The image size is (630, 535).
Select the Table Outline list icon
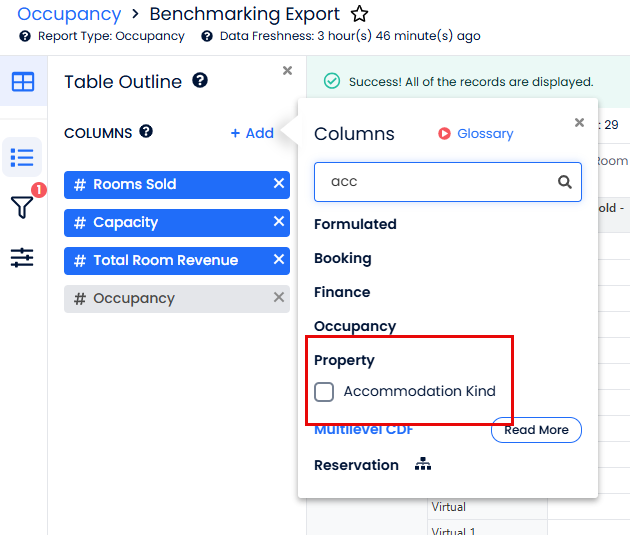point(22,158)
